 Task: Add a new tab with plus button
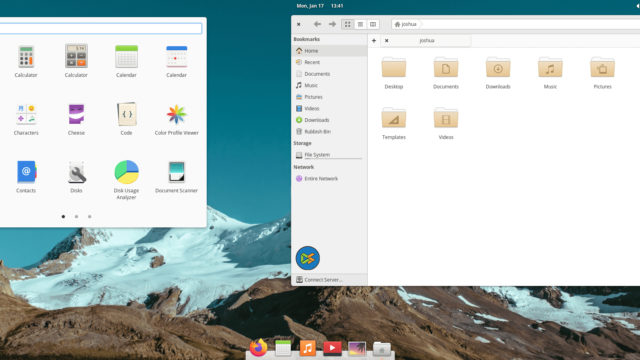pyautogui.click(x=374, y=40)
